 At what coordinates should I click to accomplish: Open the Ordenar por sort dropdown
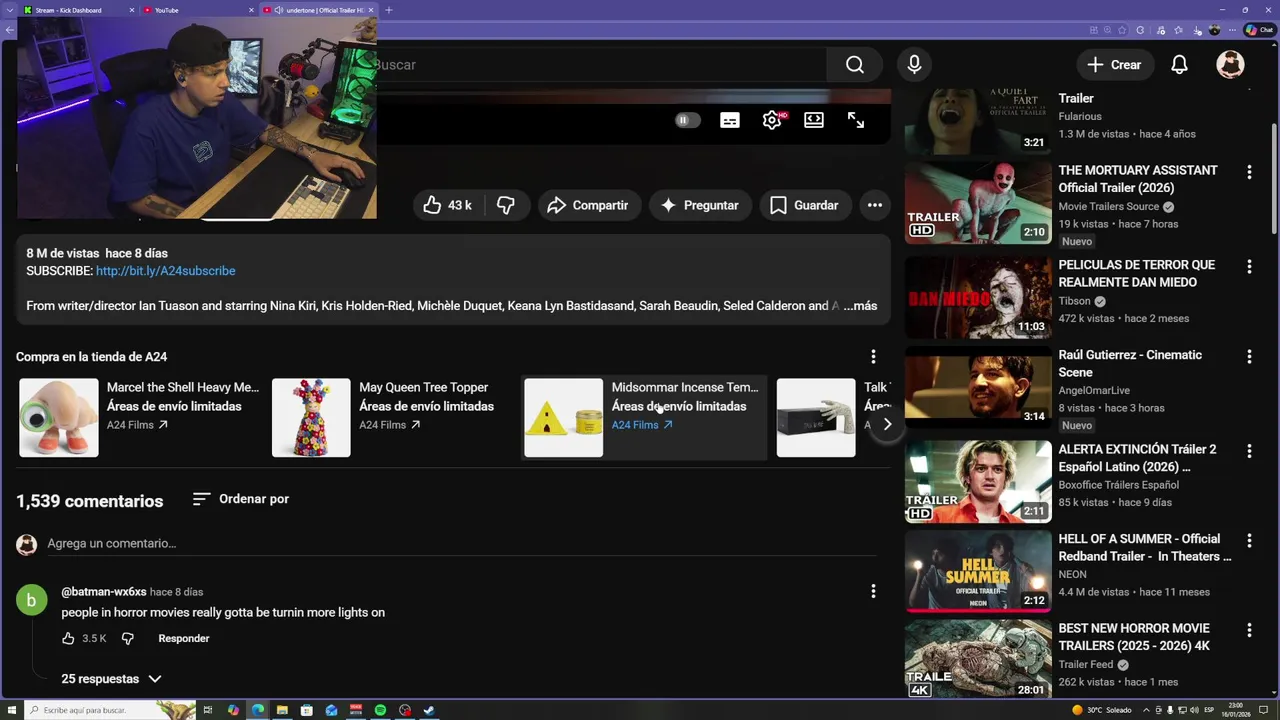241,499
